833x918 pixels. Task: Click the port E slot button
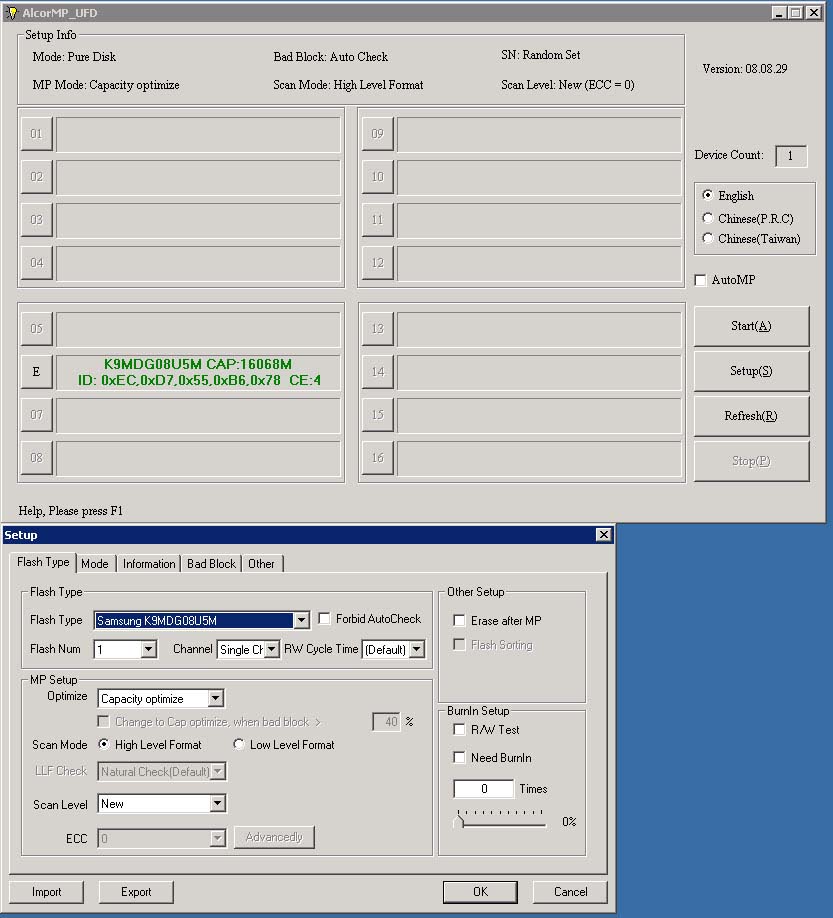(36, 372)
